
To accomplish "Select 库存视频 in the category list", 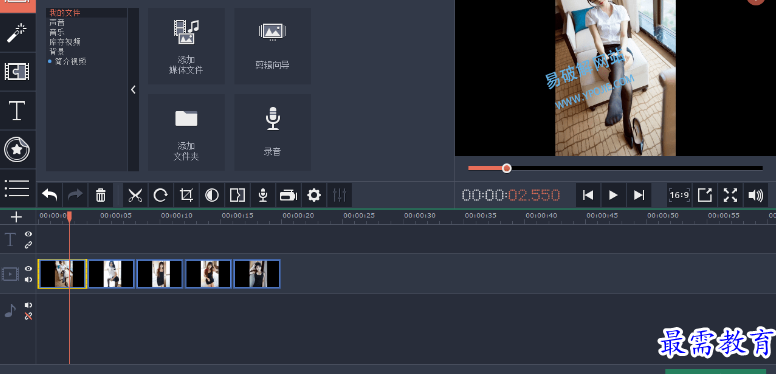I will (65, 42).
